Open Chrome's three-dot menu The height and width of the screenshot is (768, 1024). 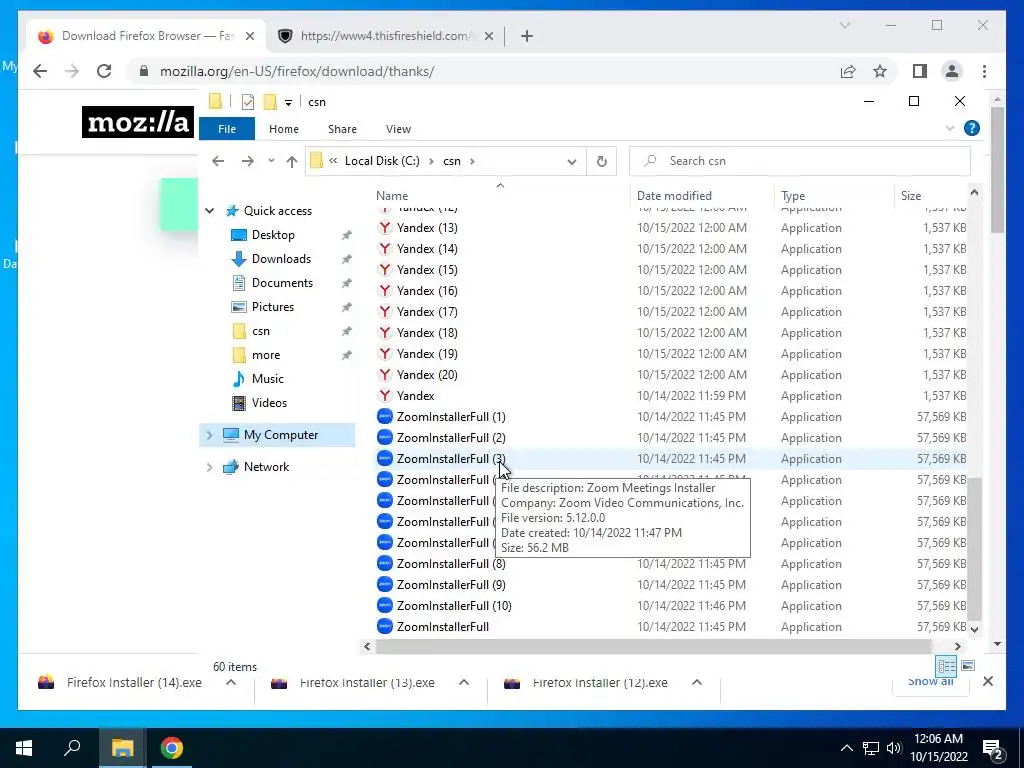(984, 71)
